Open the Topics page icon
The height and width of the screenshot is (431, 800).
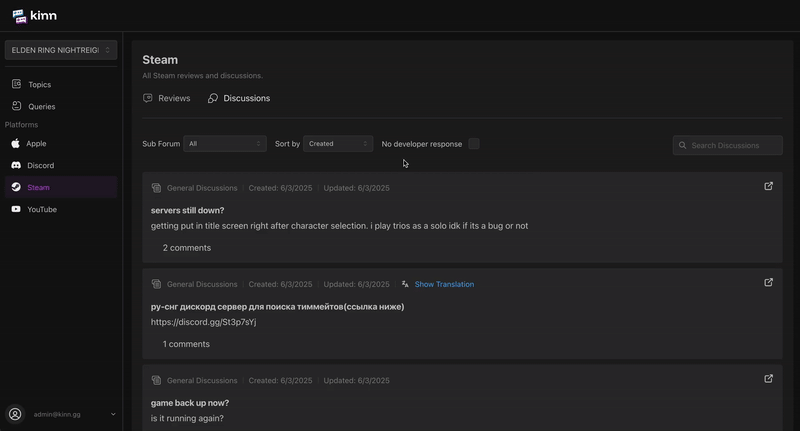[16, 84]
